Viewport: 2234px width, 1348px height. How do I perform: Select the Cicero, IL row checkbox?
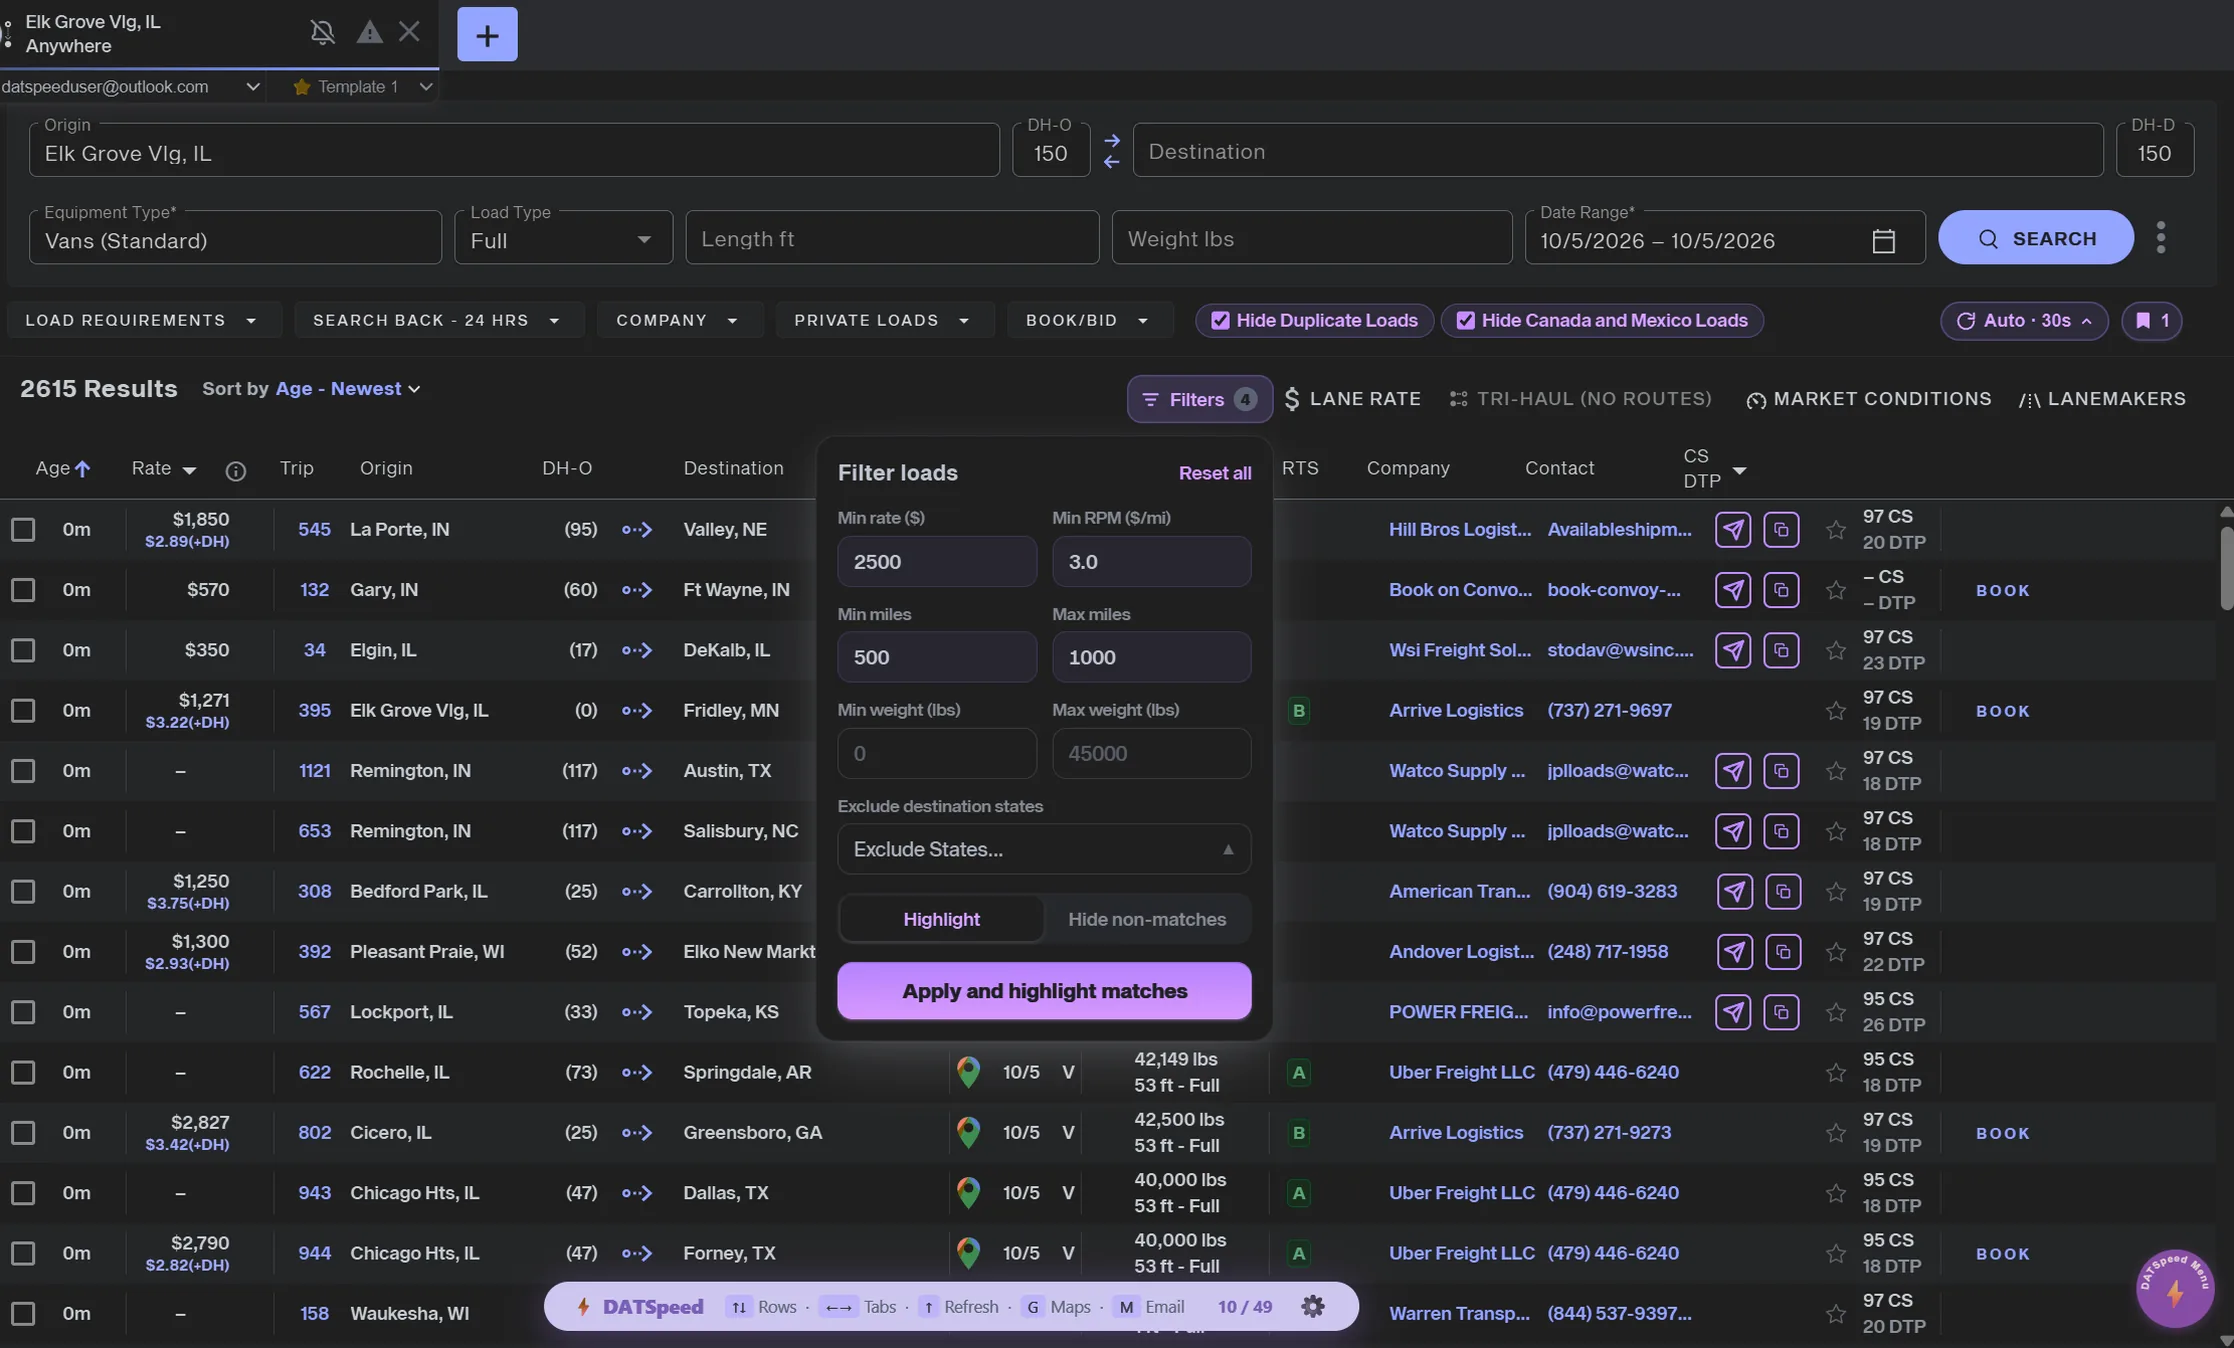pyautogui.click(x=23, y=1132)
